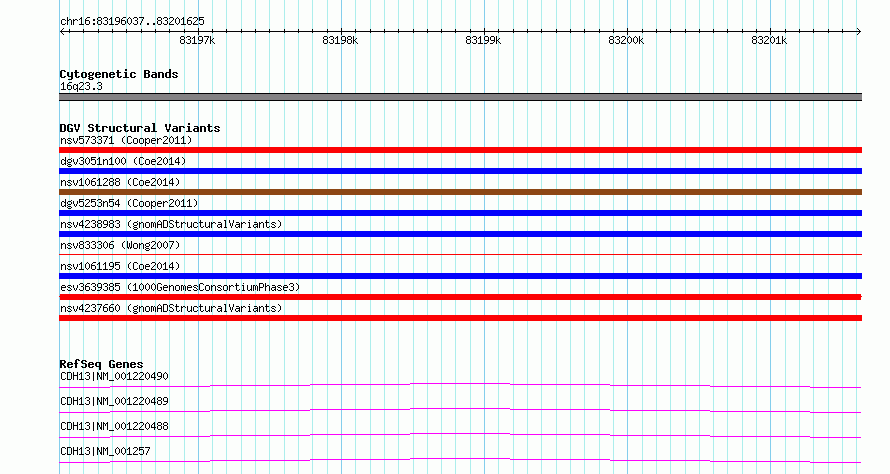This screenshot has height=474, width=890.
Task: Open variant dgv5253n54 (Cooper2011) label
Action: 129,203
